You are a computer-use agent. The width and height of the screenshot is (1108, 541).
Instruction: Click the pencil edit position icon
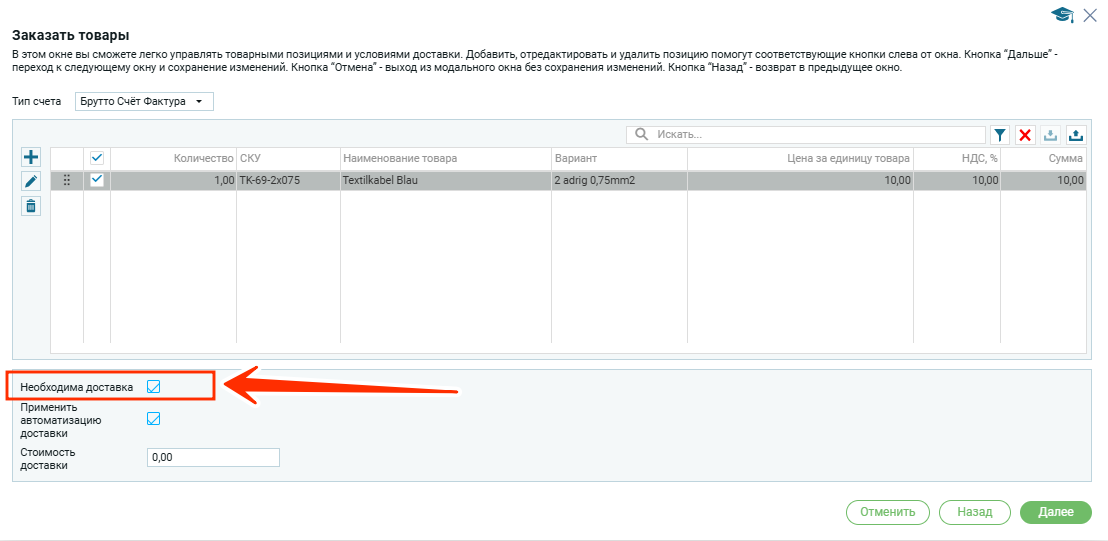point(31,181)
